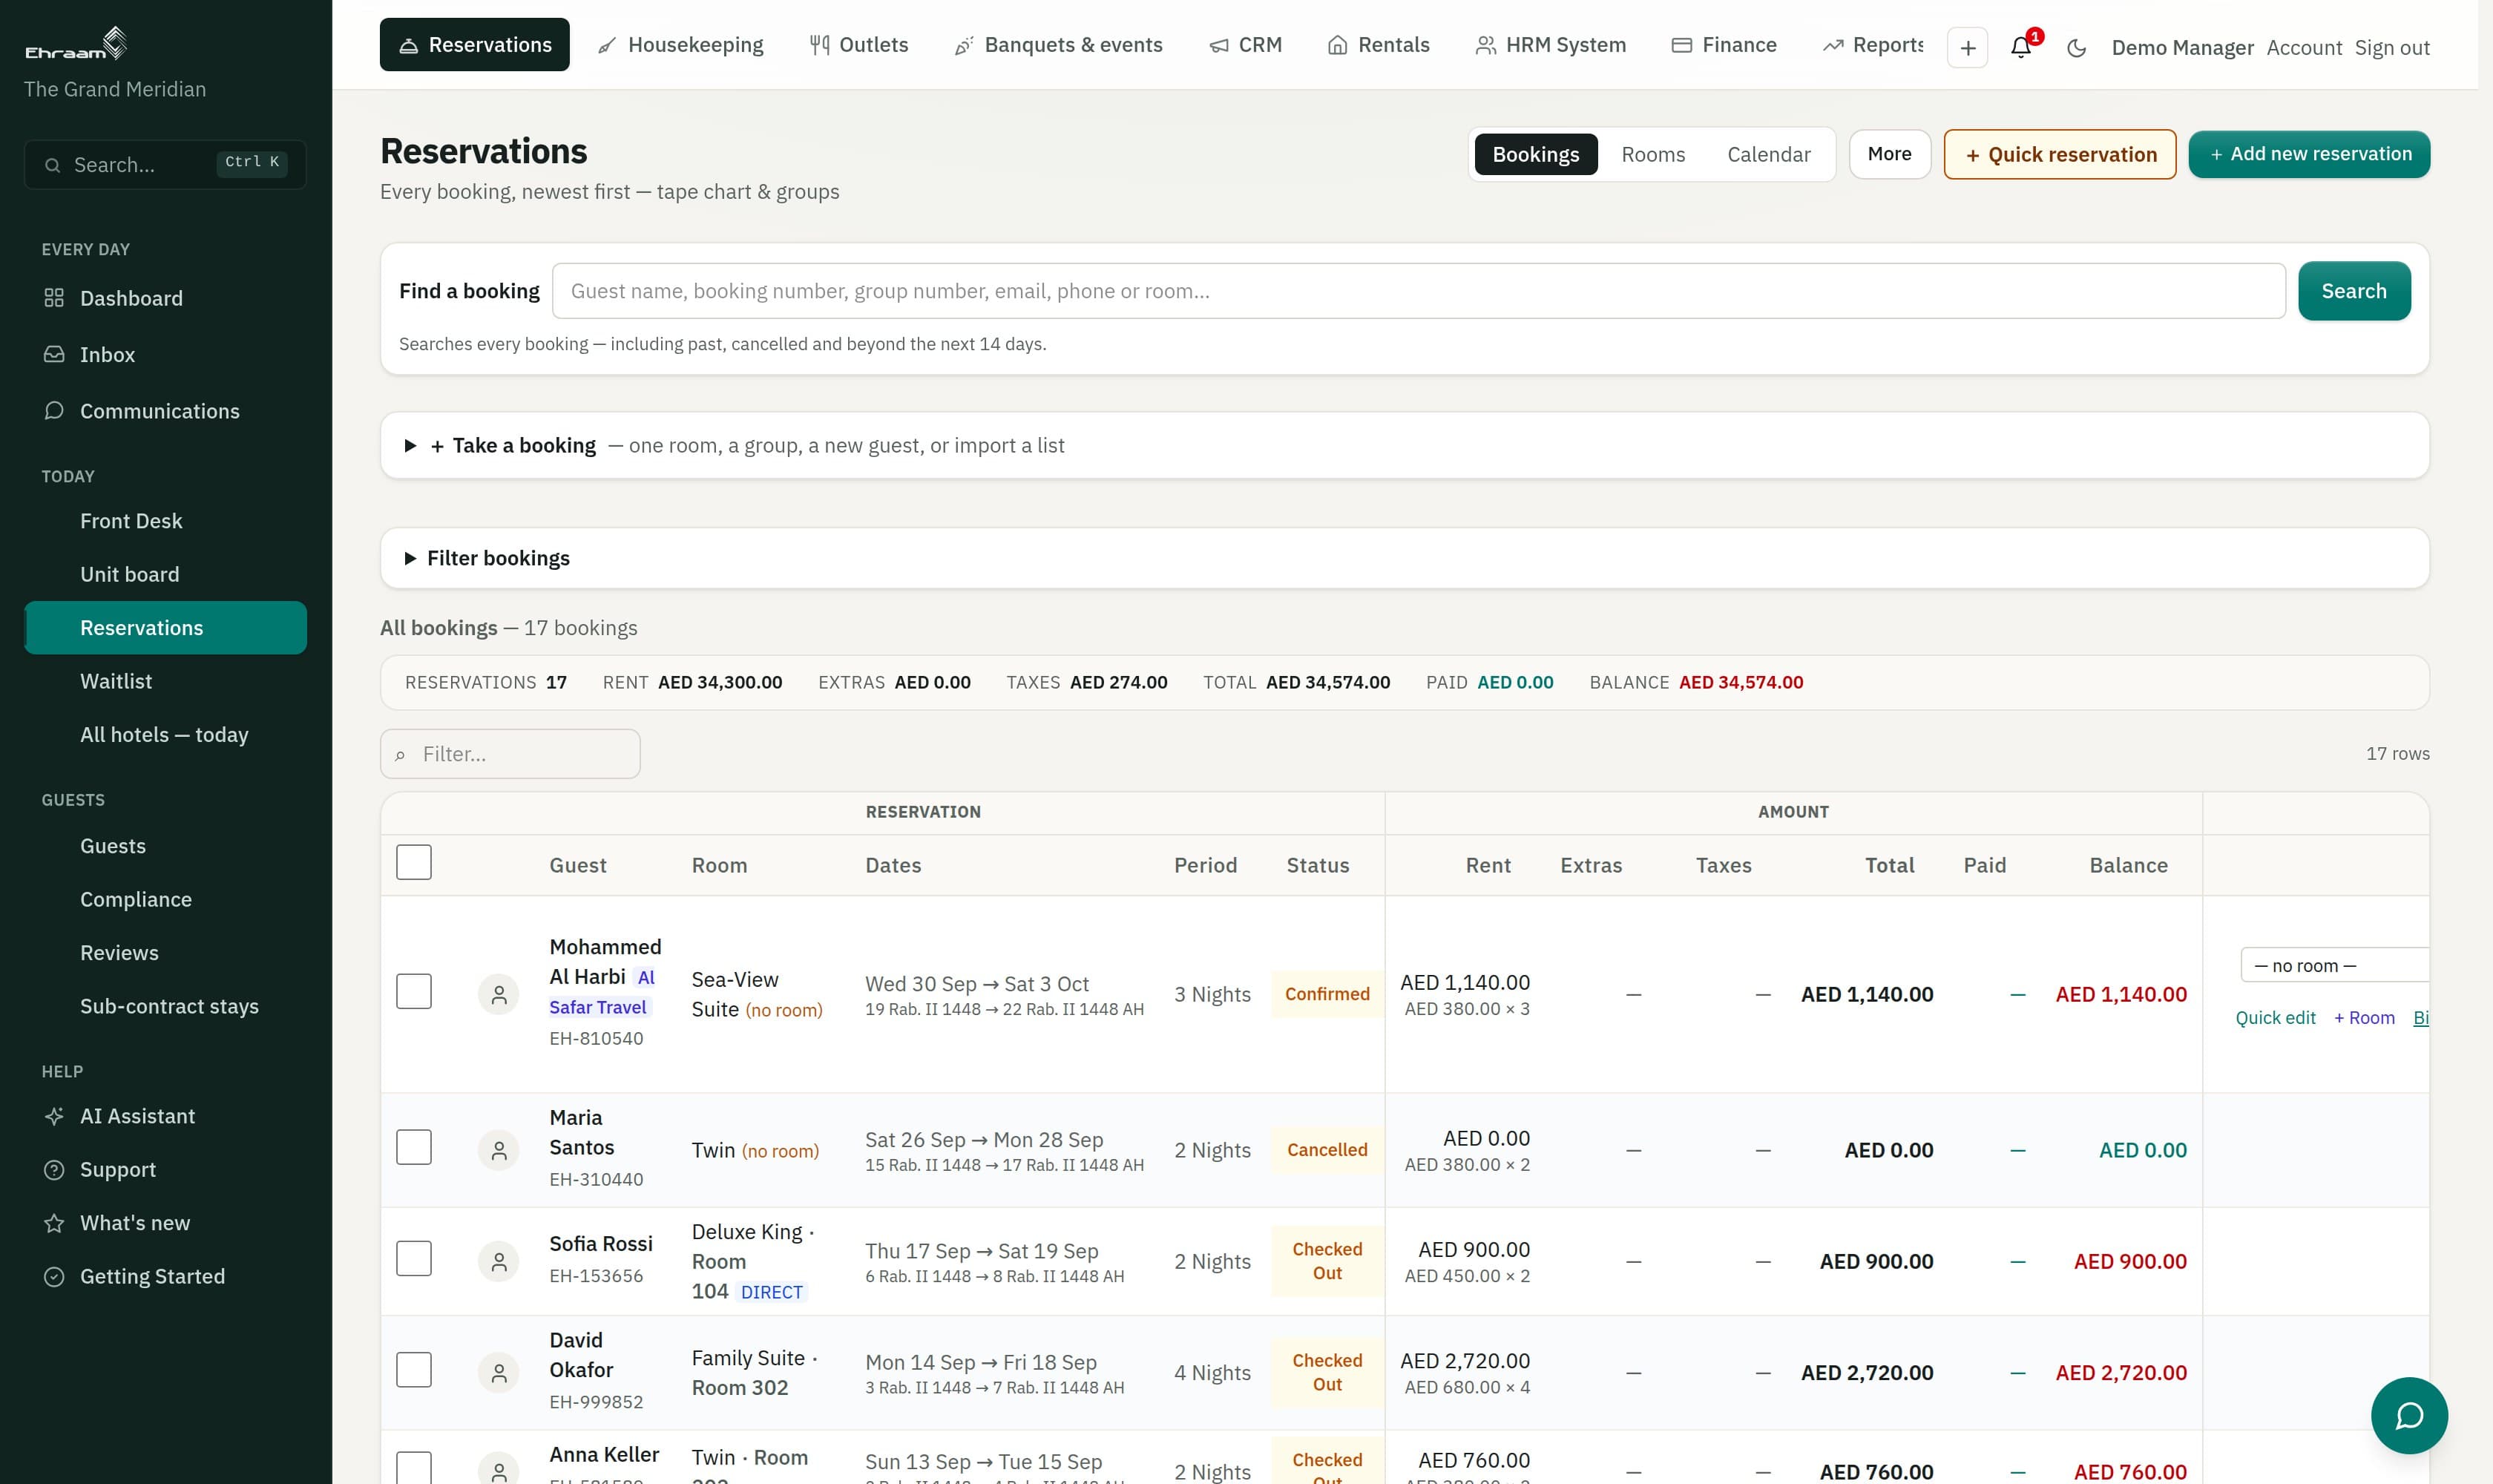Open Sub-contract stays page
2493x1484 pixels.
click(x=165, y=1006)
